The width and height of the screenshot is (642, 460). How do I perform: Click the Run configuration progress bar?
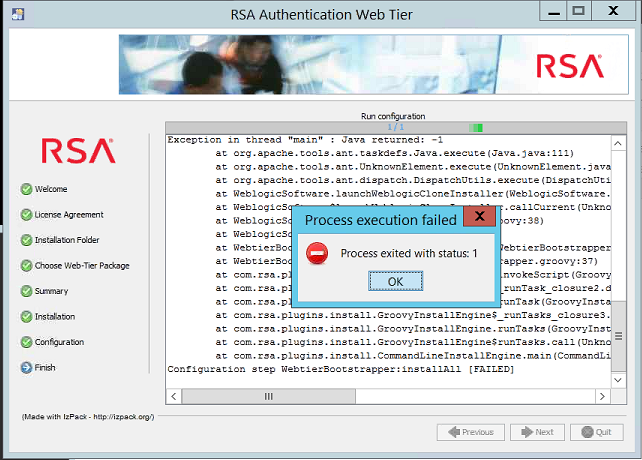[x=392, y=128]
